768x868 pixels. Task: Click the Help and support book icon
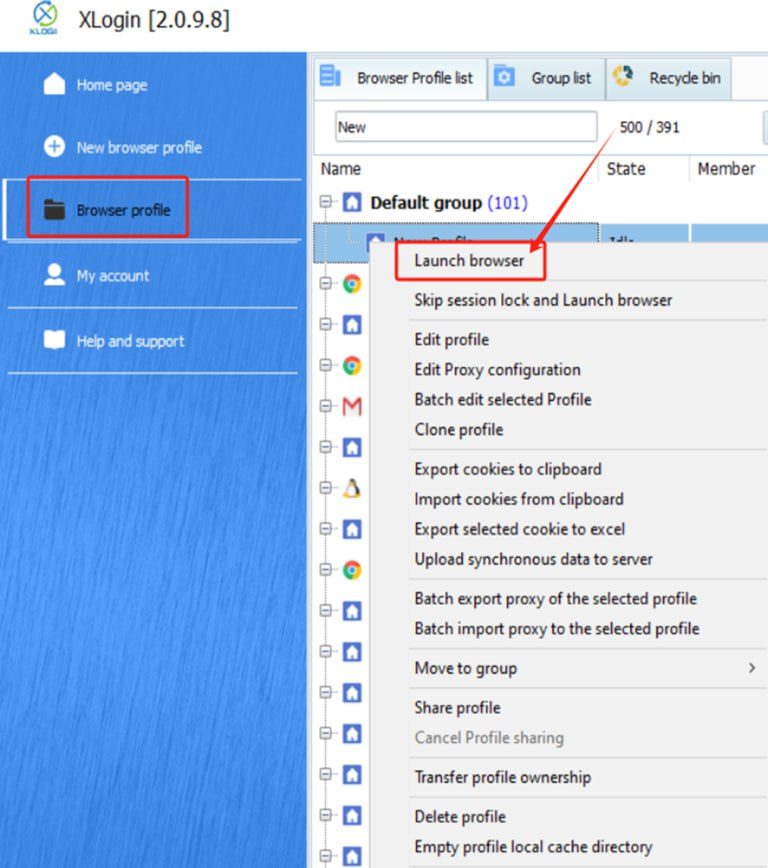[x=54, y=340]
